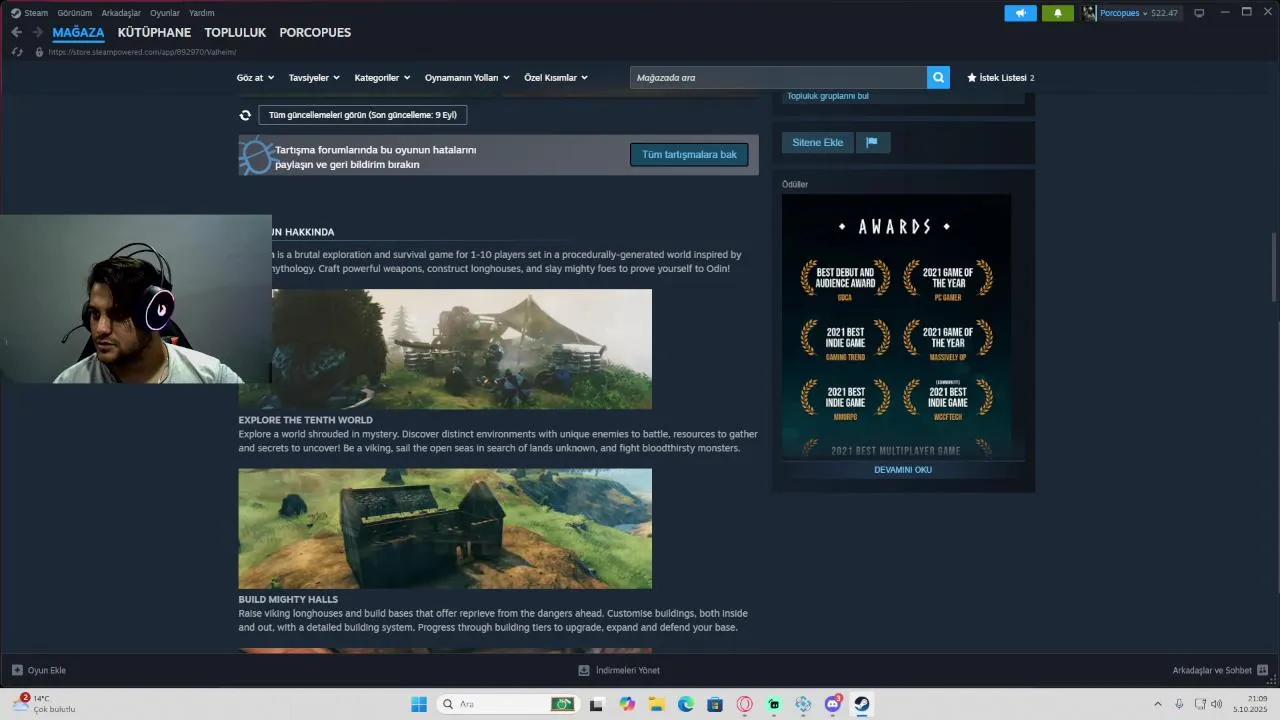The image size is (1280, 720).
Task: Click the Awards image panel
Action: click(896, 326)
